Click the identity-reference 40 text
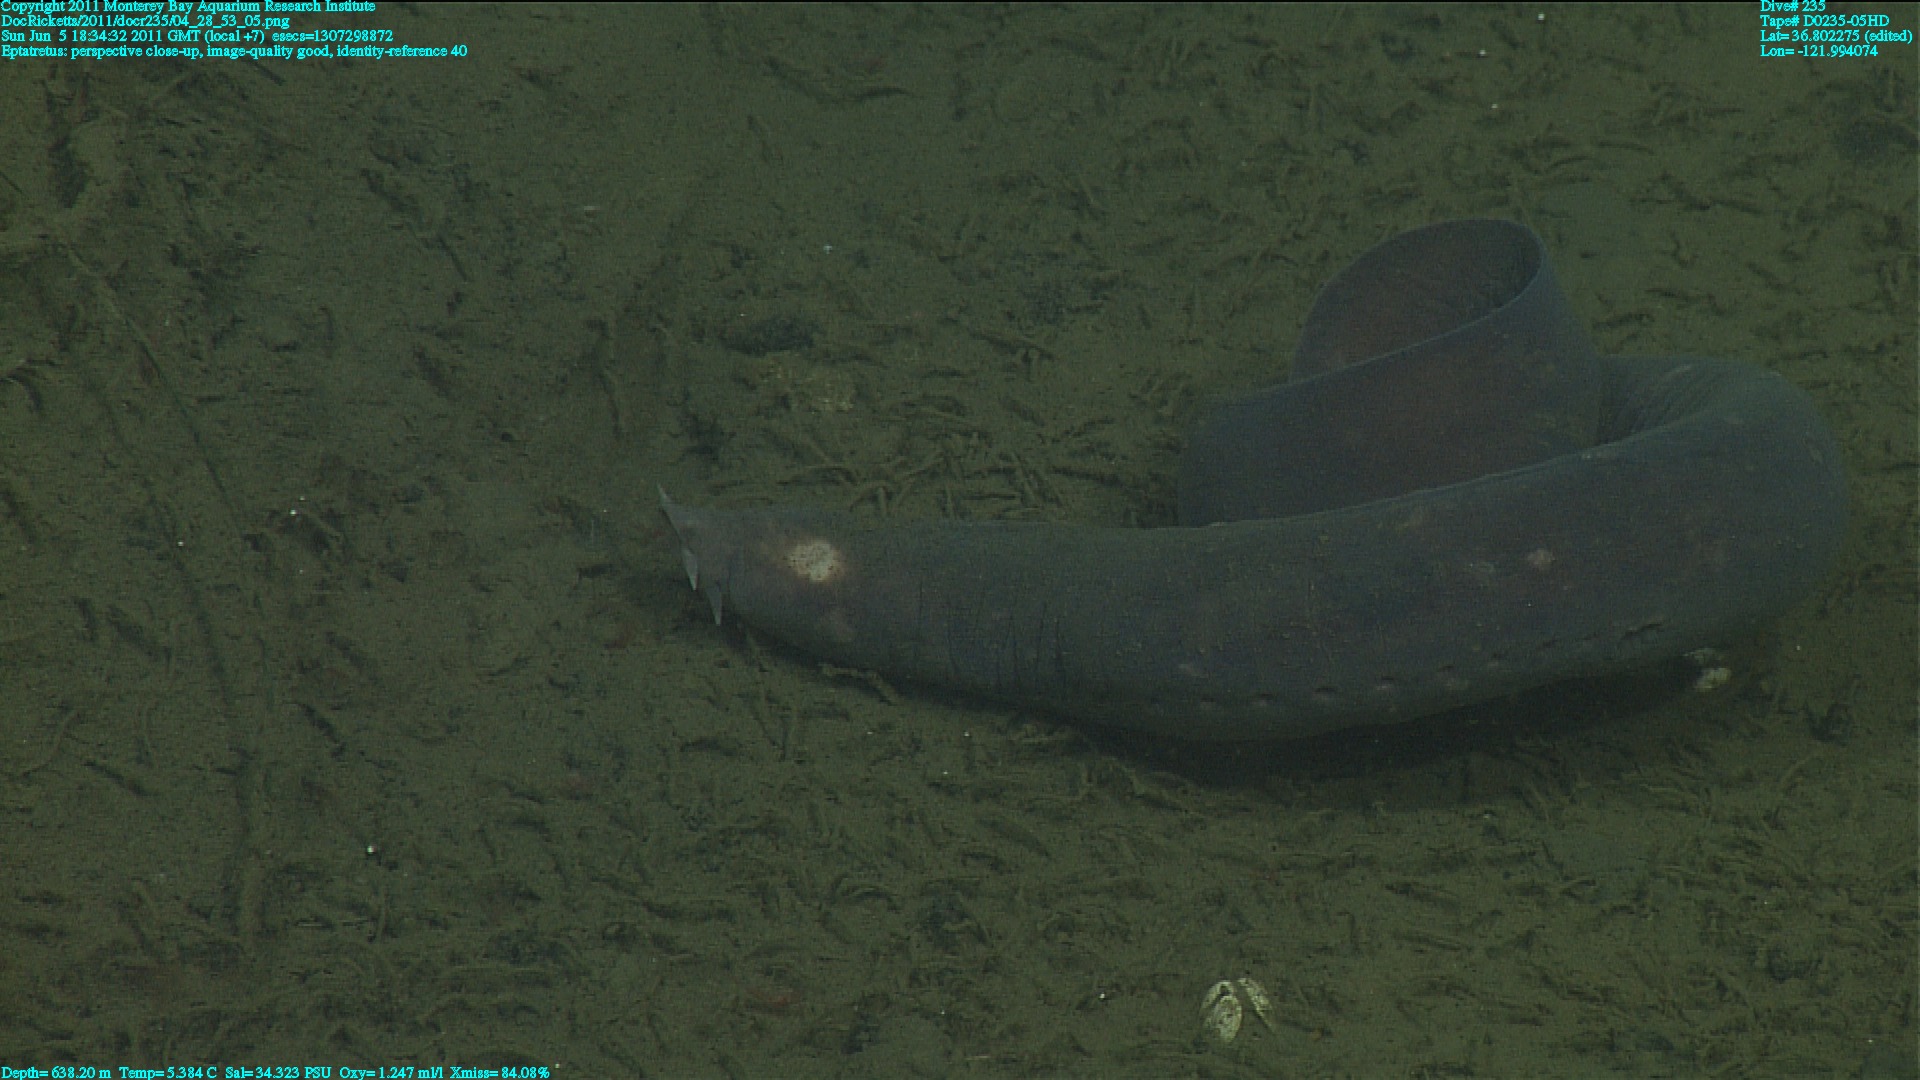 pyautogui.click(x=402, y=51)
